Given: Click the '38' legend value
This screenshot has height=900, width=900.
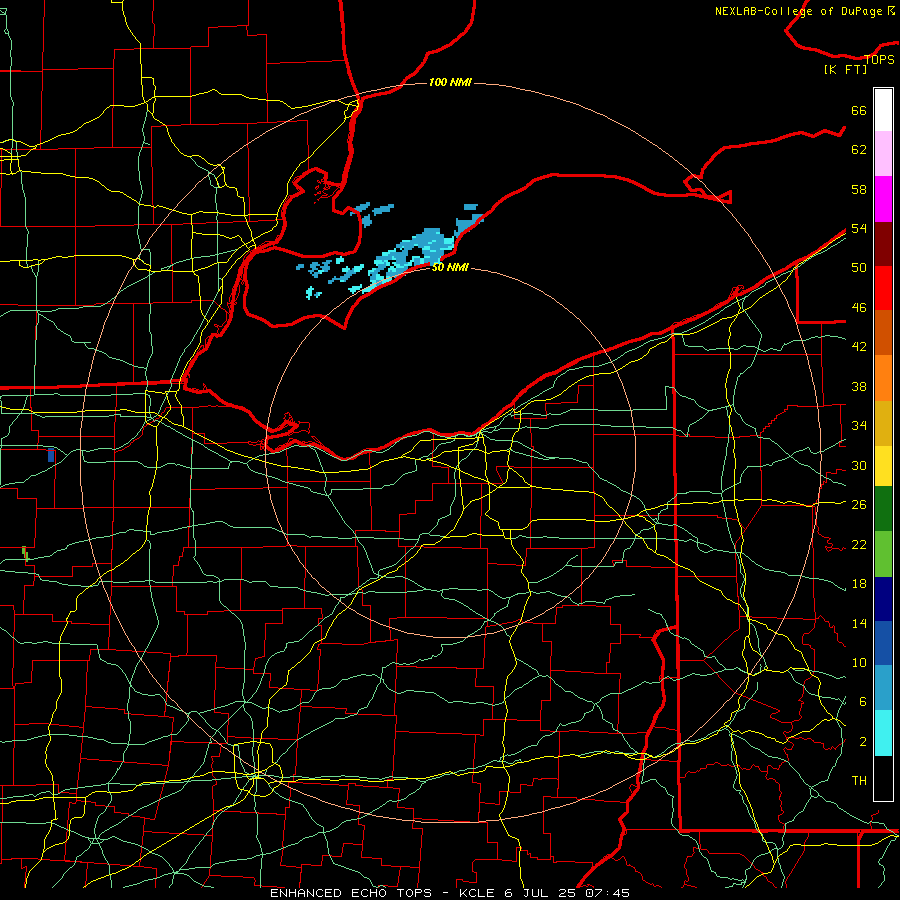Looking at the screenshot, I should click(x=859, y=386).
